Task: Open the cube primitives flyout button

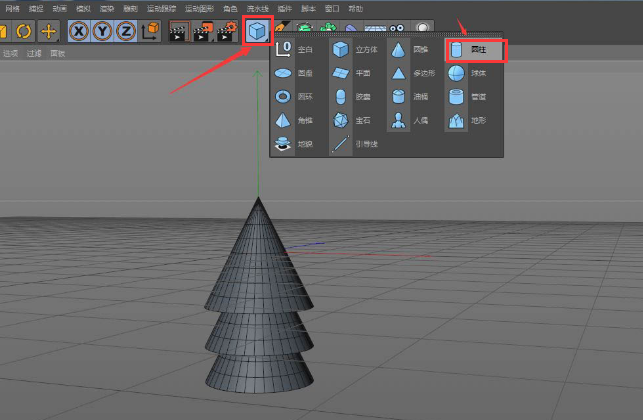Action: tap(257, 30)
